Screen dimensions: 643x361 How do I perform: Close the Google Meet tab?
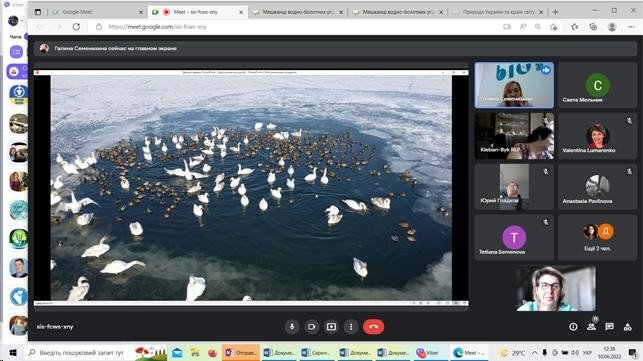pyautogui.click(x=141, y=12)
